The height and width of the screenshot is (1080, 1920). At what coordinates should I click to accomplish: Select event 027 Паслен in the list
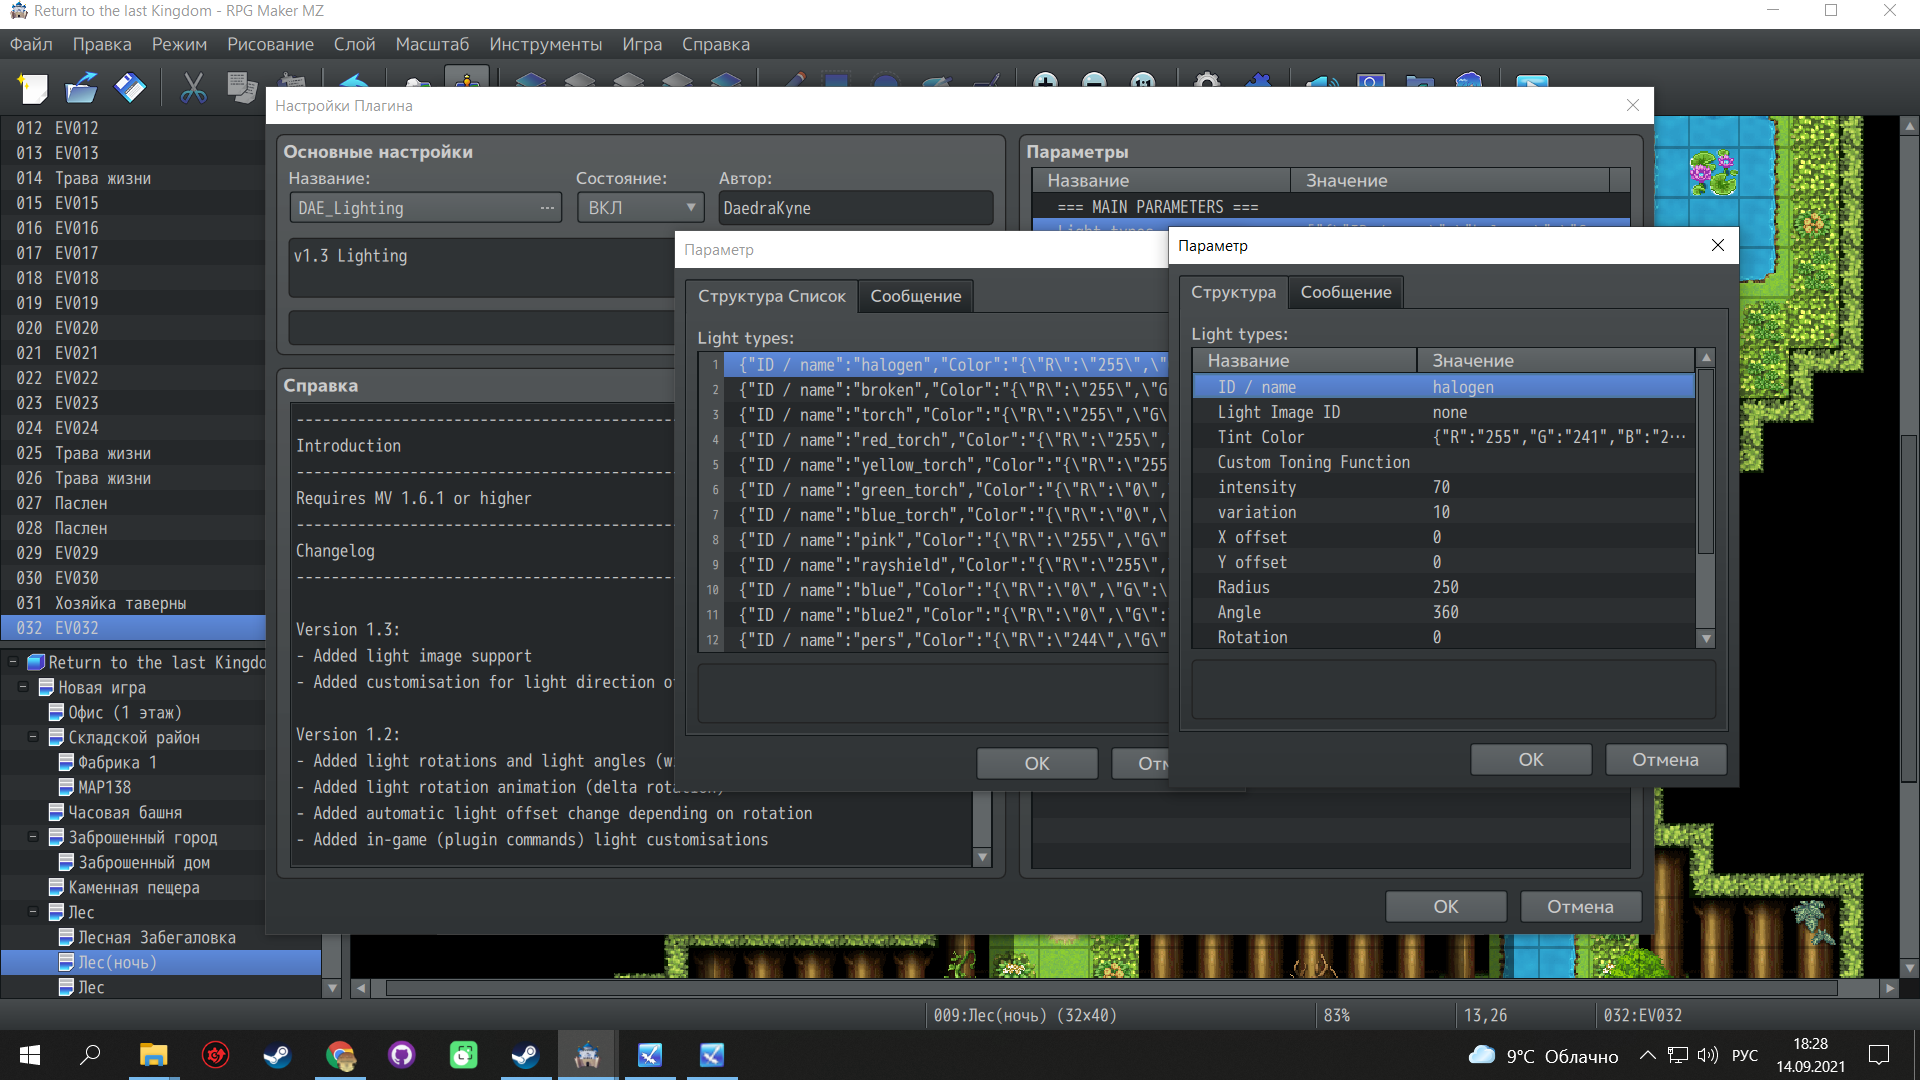tap(133, 503)
